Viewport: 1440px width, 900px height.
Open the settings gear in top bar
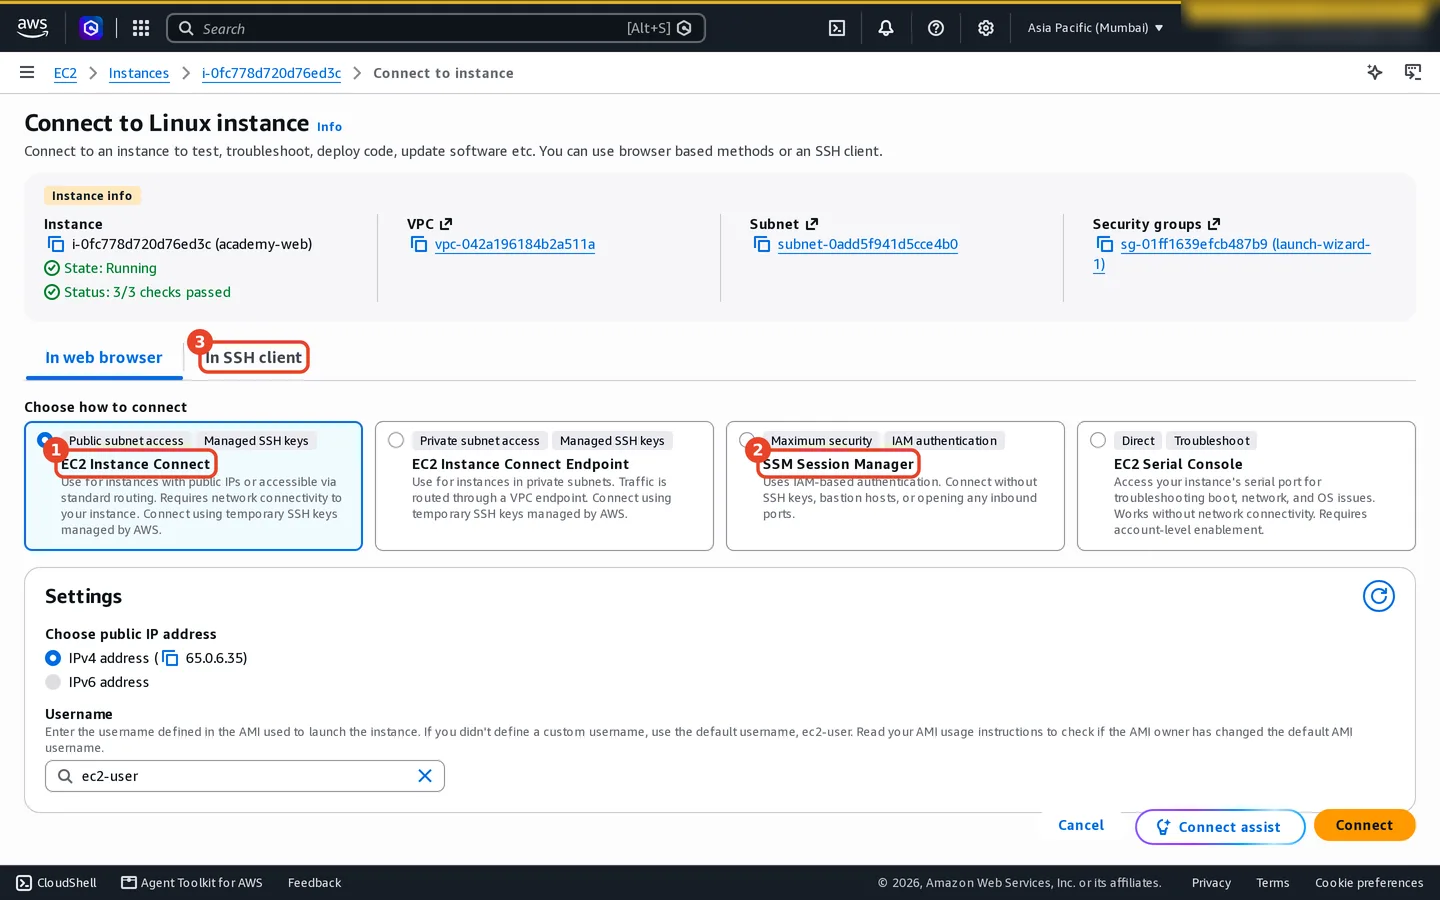[x=986, y=28]
